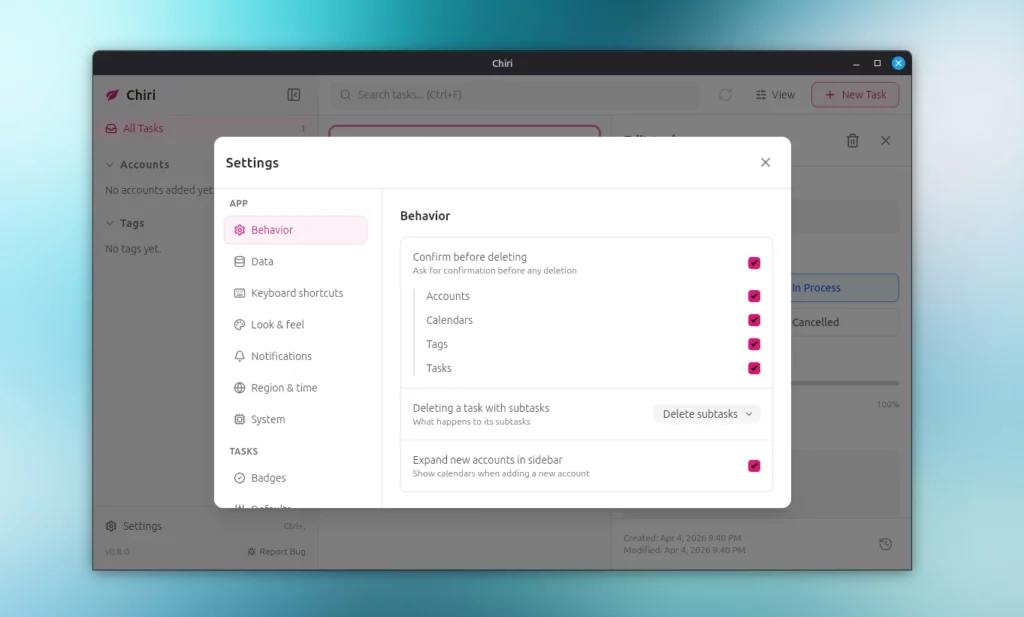Click the task progress slider

click(844, 383)
